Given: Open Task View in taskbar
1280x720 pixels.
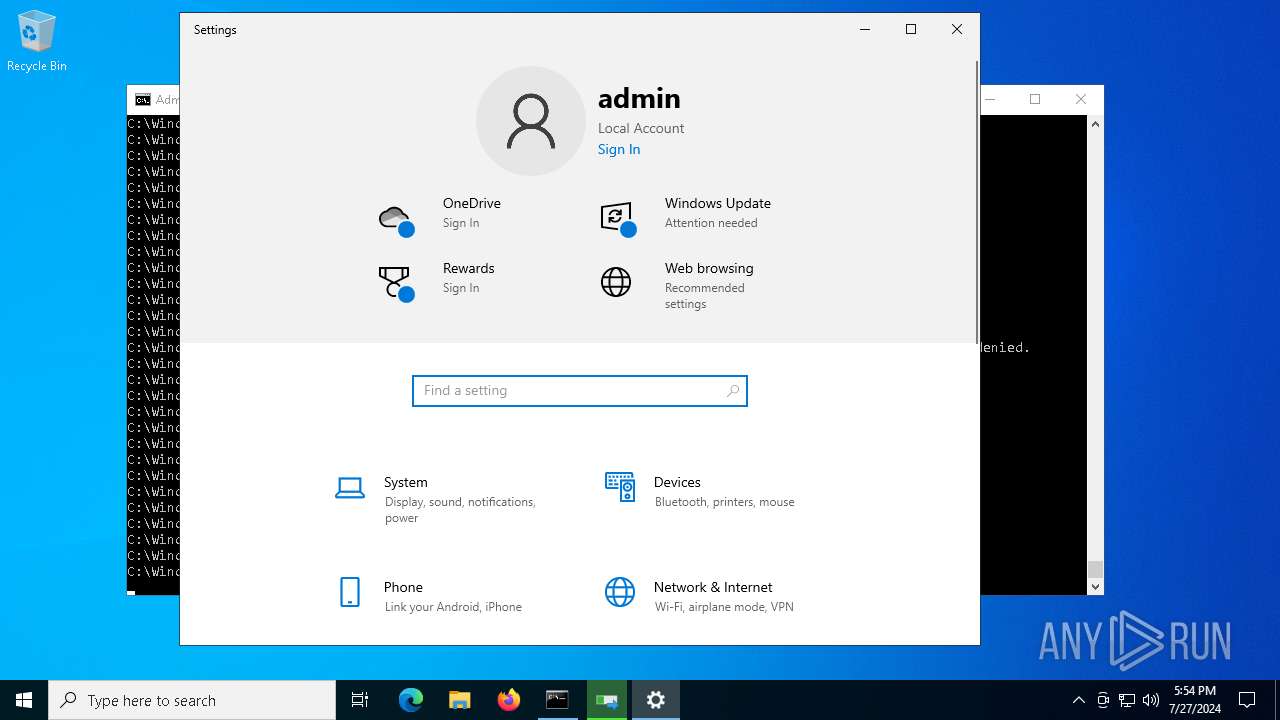Looking at the screenshot, I should (360, 700).
